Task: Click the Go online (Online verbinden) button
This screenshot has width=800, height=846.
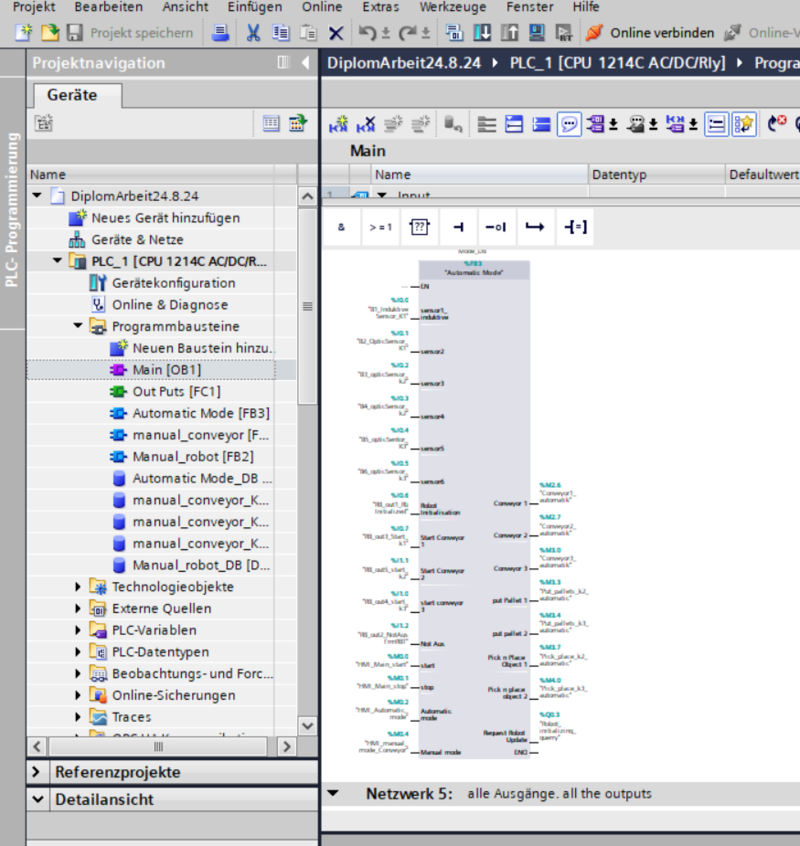Action: coord(652,33)
